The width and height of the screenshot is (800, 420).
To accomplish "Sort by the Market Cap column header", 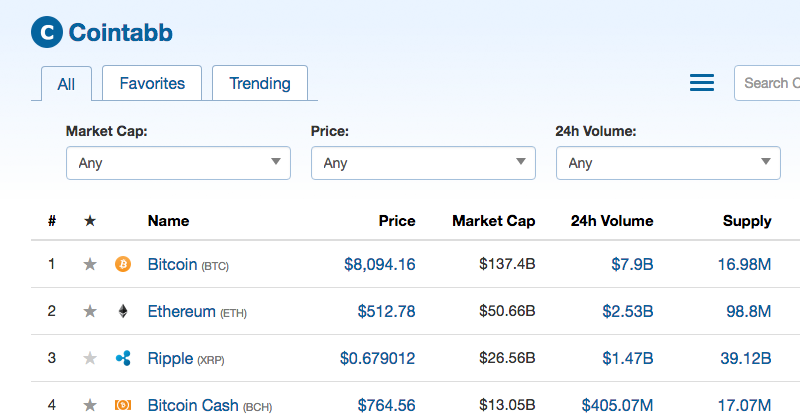I will [x=493, y=221].
